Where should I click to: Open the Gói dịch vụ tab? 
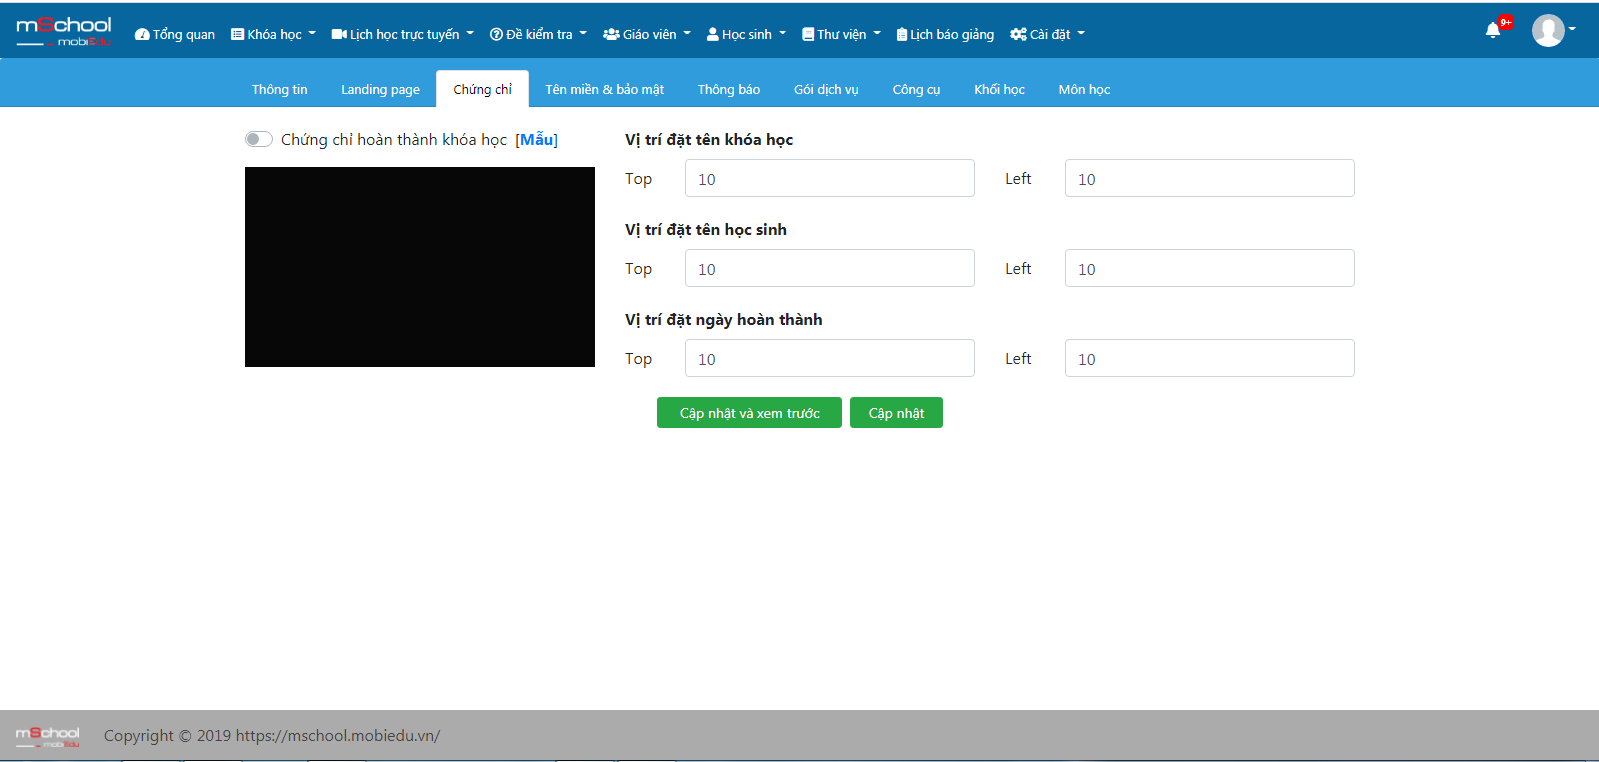click(827, 89)
